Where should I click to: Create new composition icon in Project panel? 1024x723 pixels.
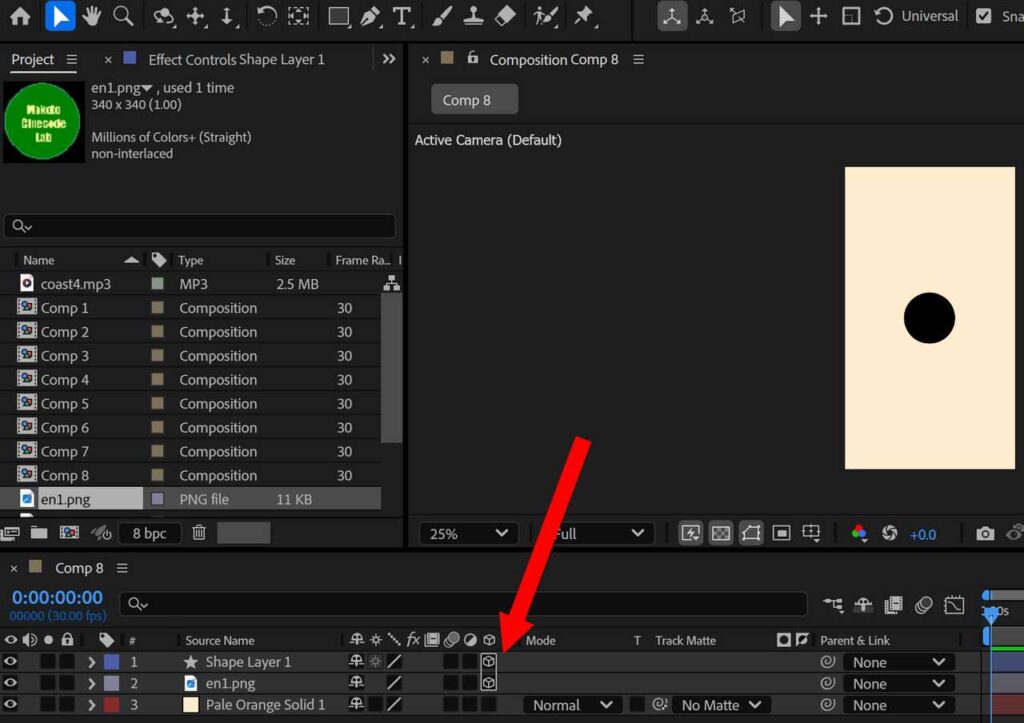pyautogui.click(x=69, y=533)
